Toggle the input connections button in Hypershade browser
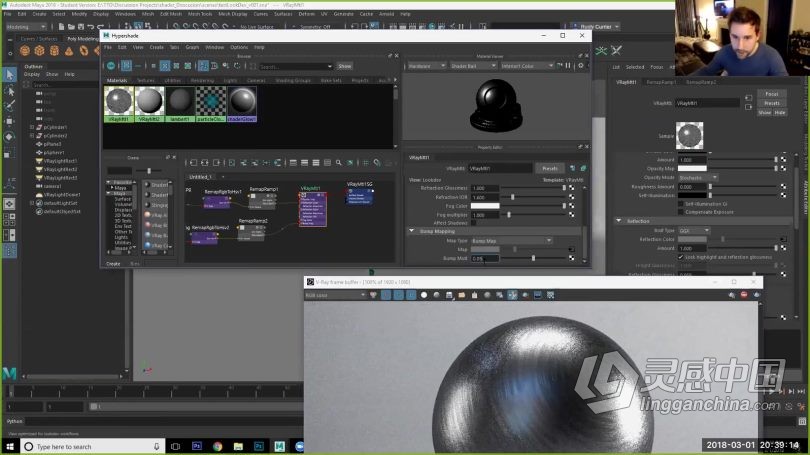Image resolution: width=810 pixels, height=455 pixels. pos(204,66)
